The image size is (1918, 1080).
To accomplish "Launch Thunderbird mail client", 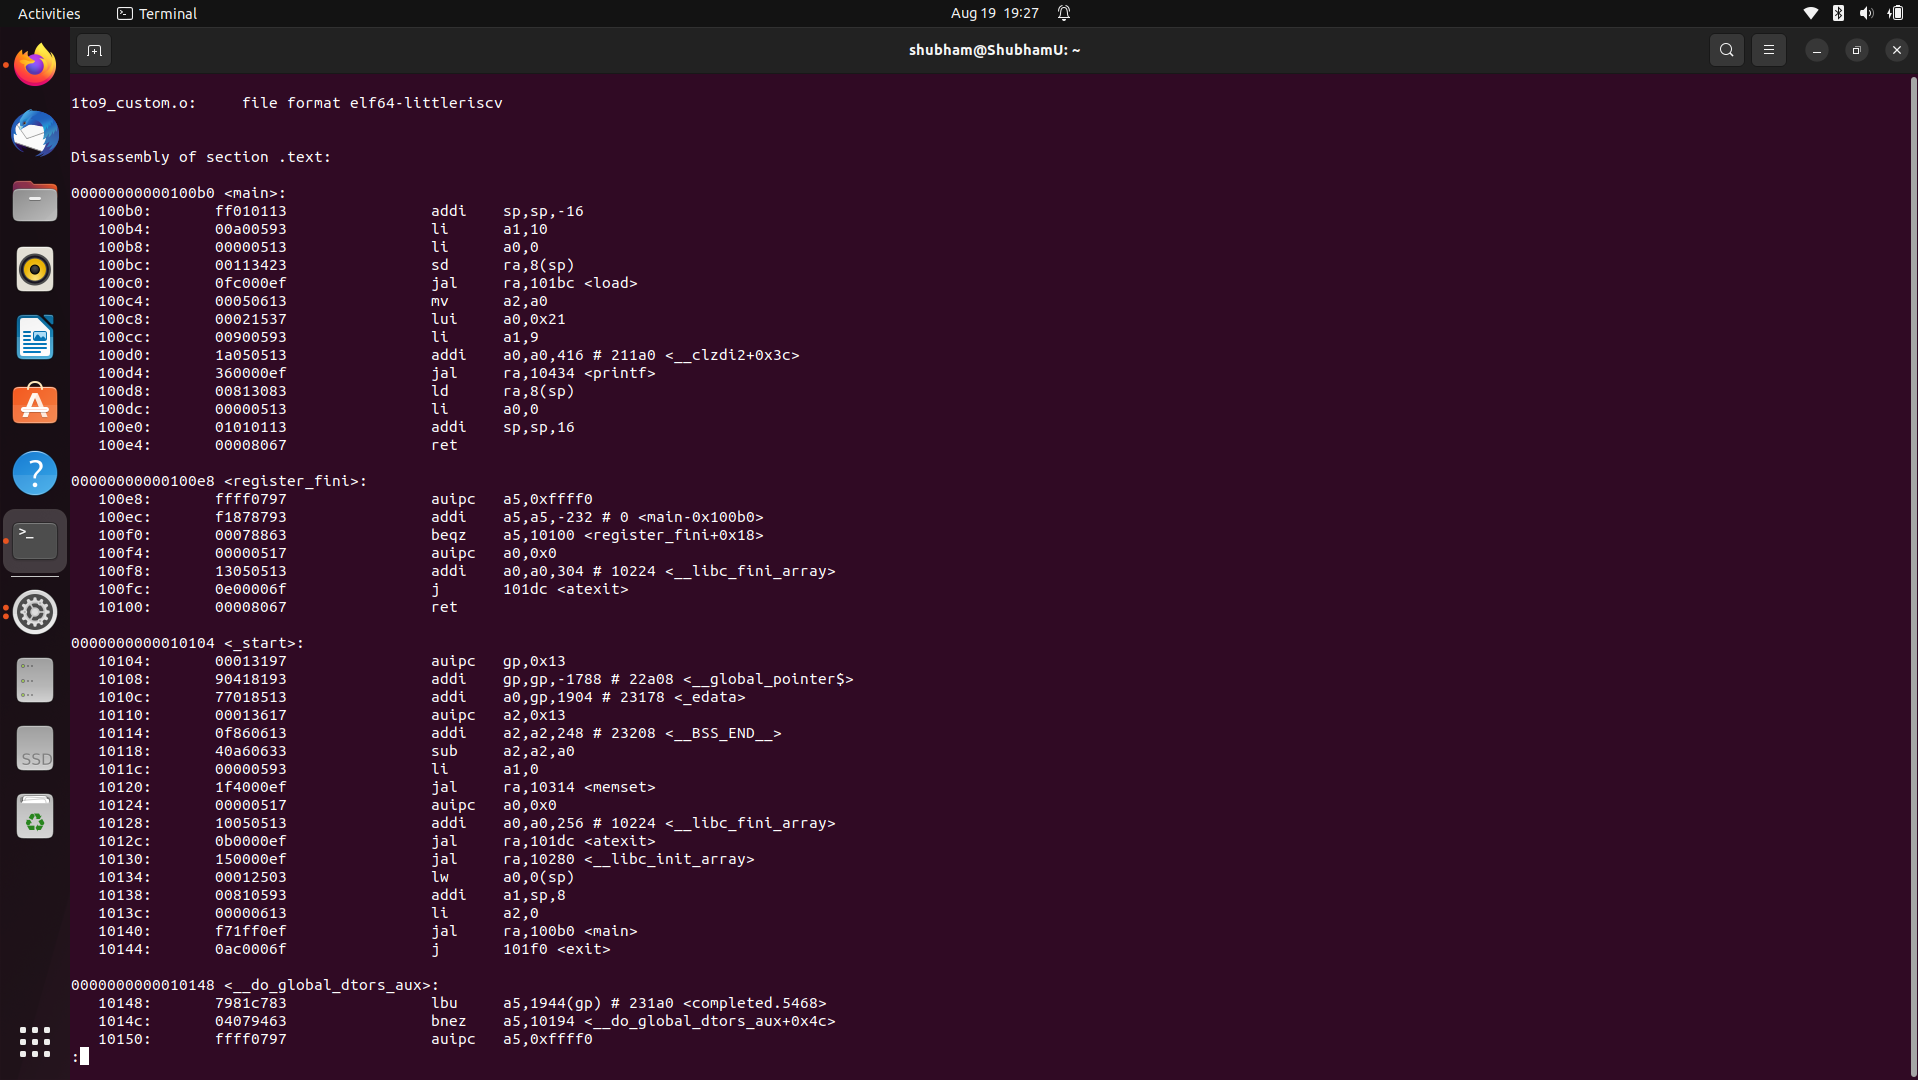I will pos(34,133).
